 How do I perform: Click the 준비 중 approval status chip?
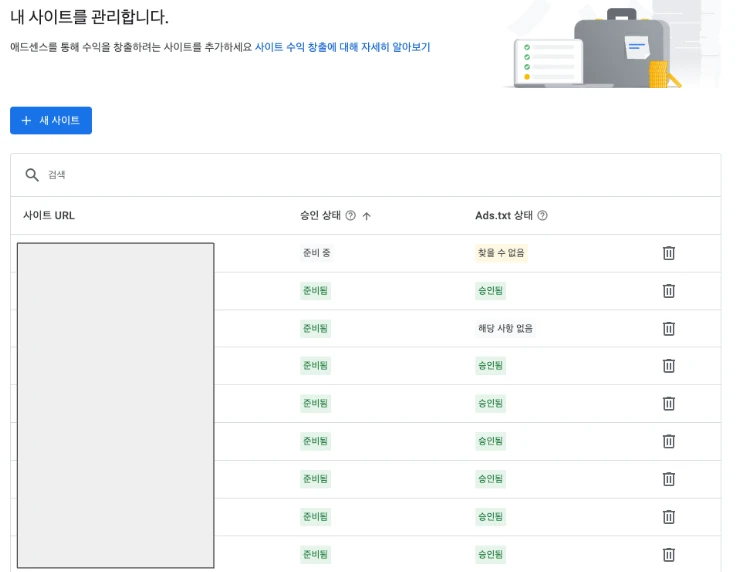tap(316, 253)
